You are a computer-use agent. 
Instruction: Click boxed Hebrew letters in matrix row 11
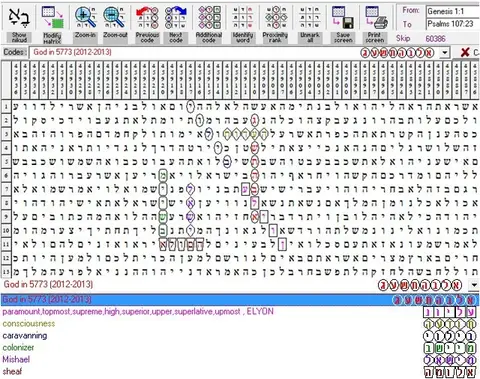pos(182,244)
